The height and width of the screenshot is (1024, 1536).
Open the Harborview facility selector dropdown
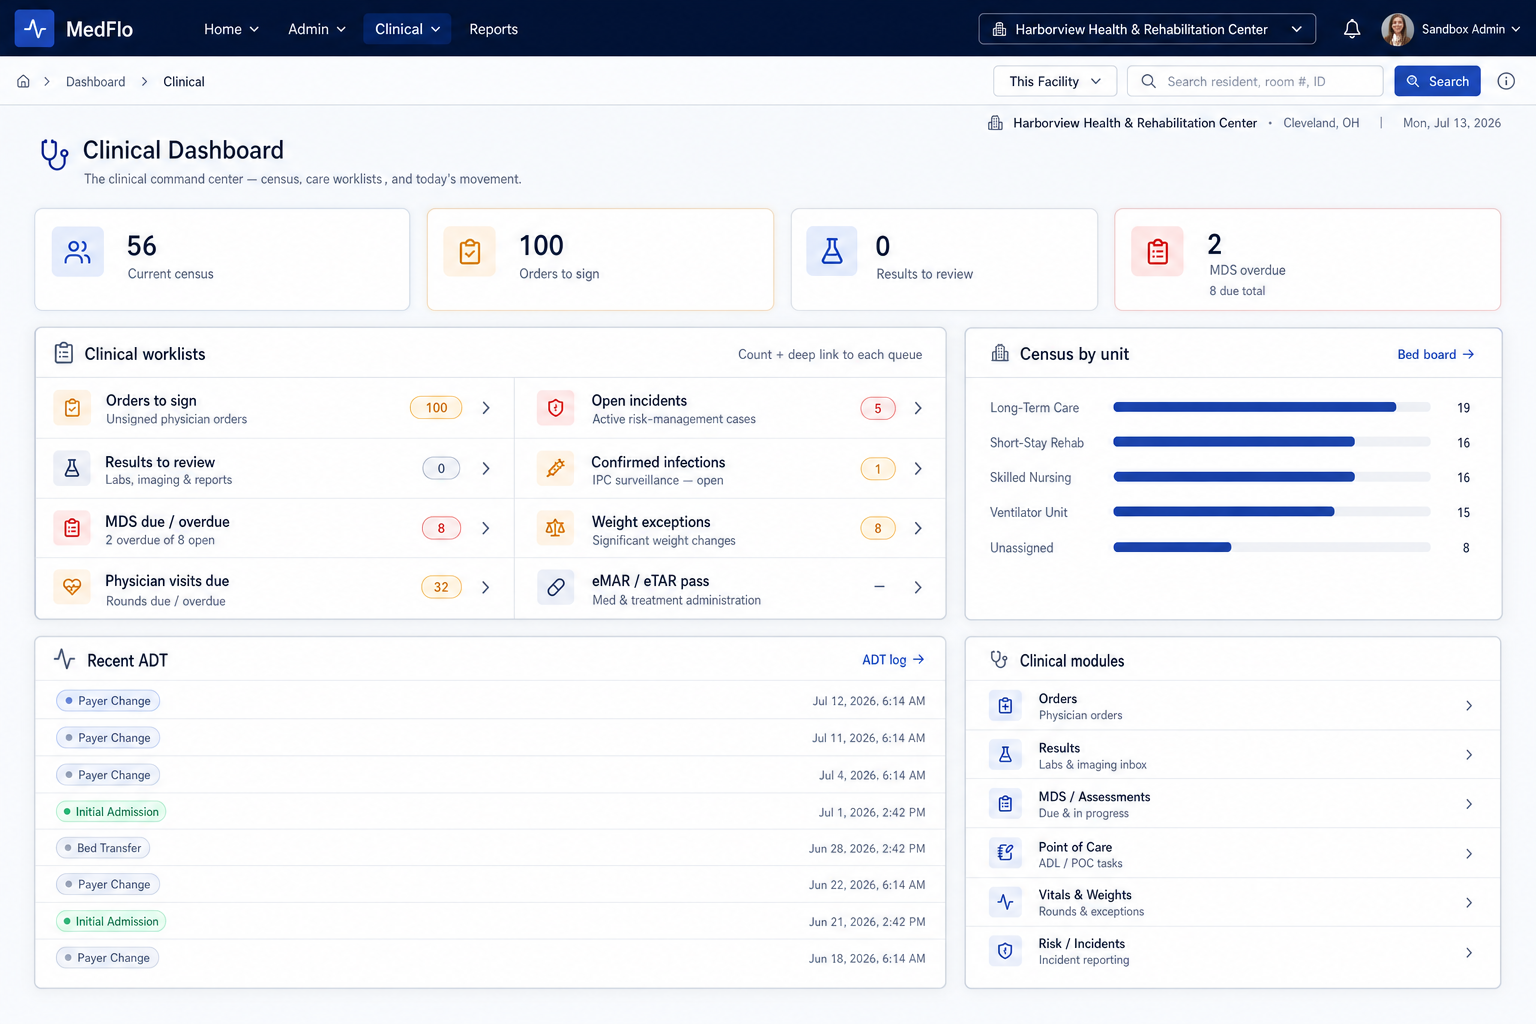click(1147, 29)
